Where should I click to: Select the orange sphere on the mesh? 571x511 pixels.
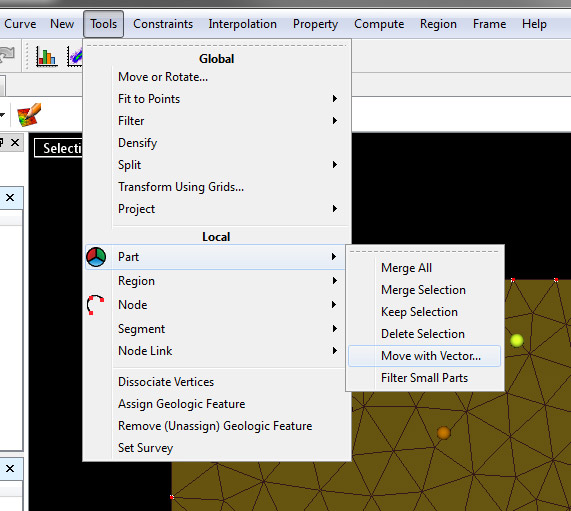click(444, 433)
